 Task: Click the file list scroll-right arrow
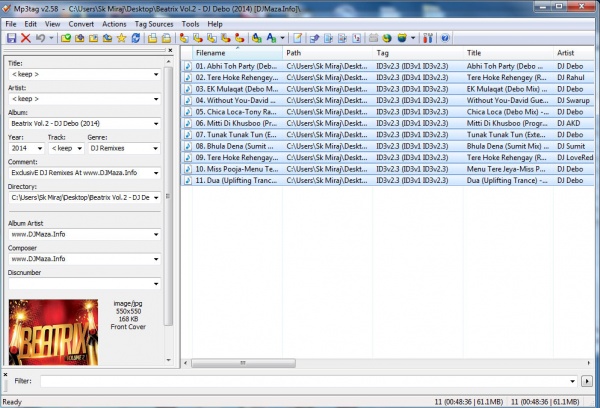pyautogui.click(x=589, y=363)
